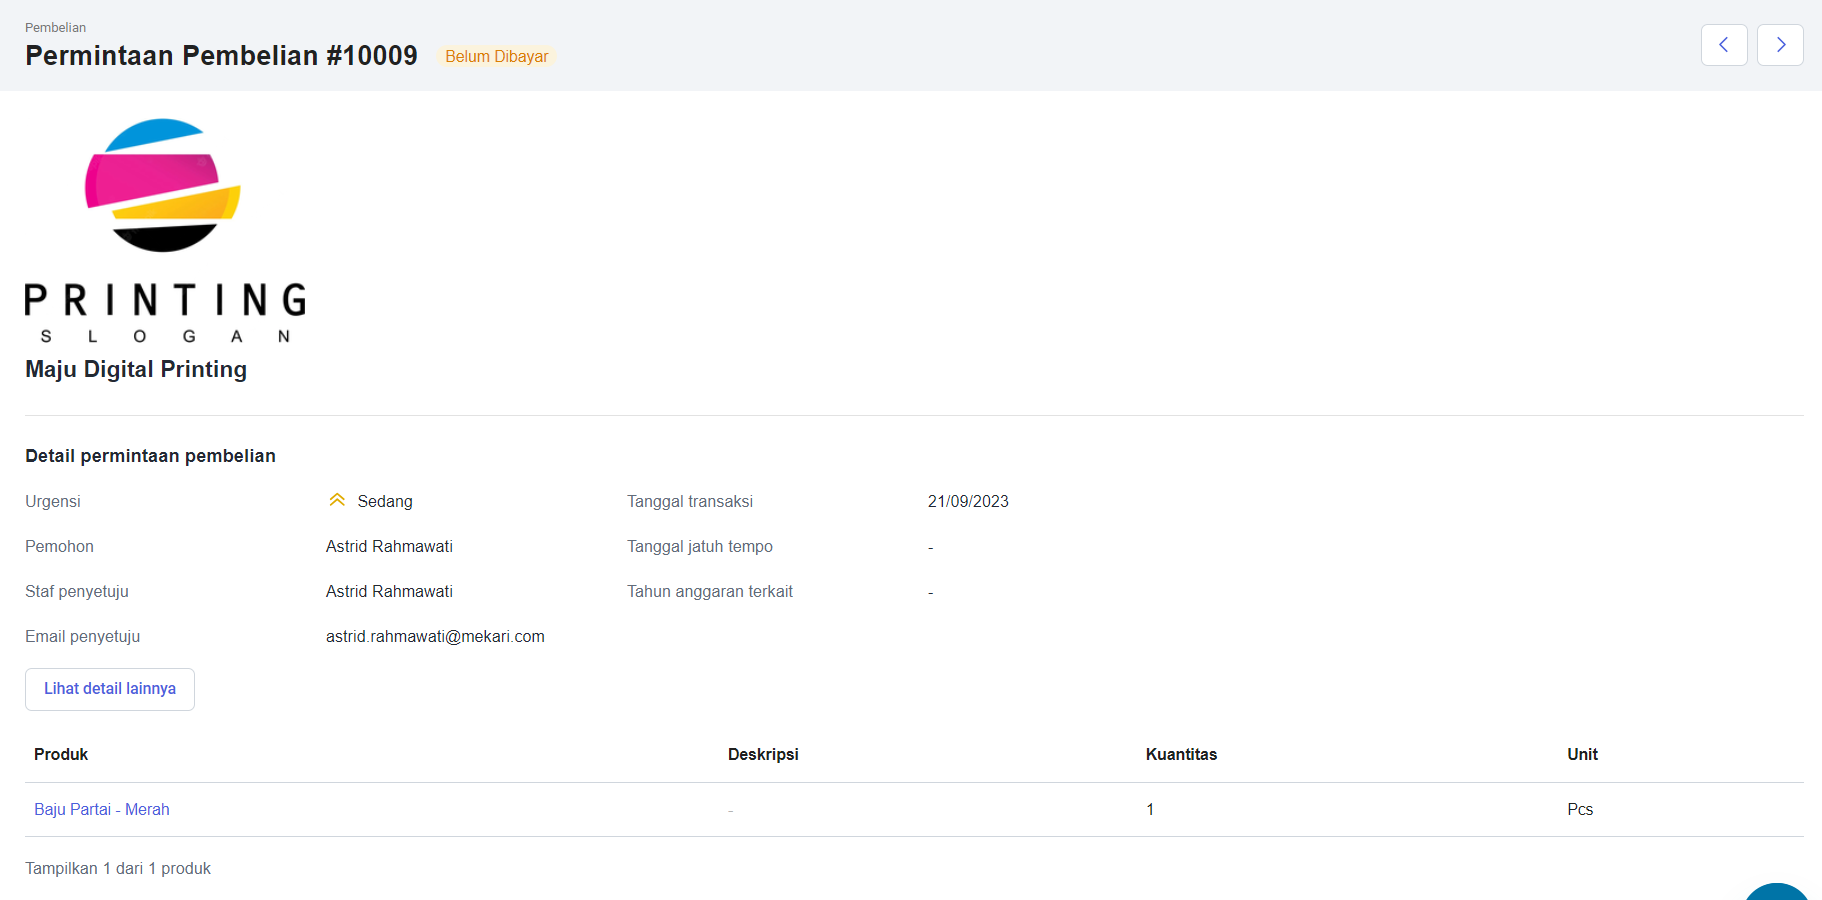
Task: Click the Tahun anggaran terkait label
Action: (x=710, y=591)
